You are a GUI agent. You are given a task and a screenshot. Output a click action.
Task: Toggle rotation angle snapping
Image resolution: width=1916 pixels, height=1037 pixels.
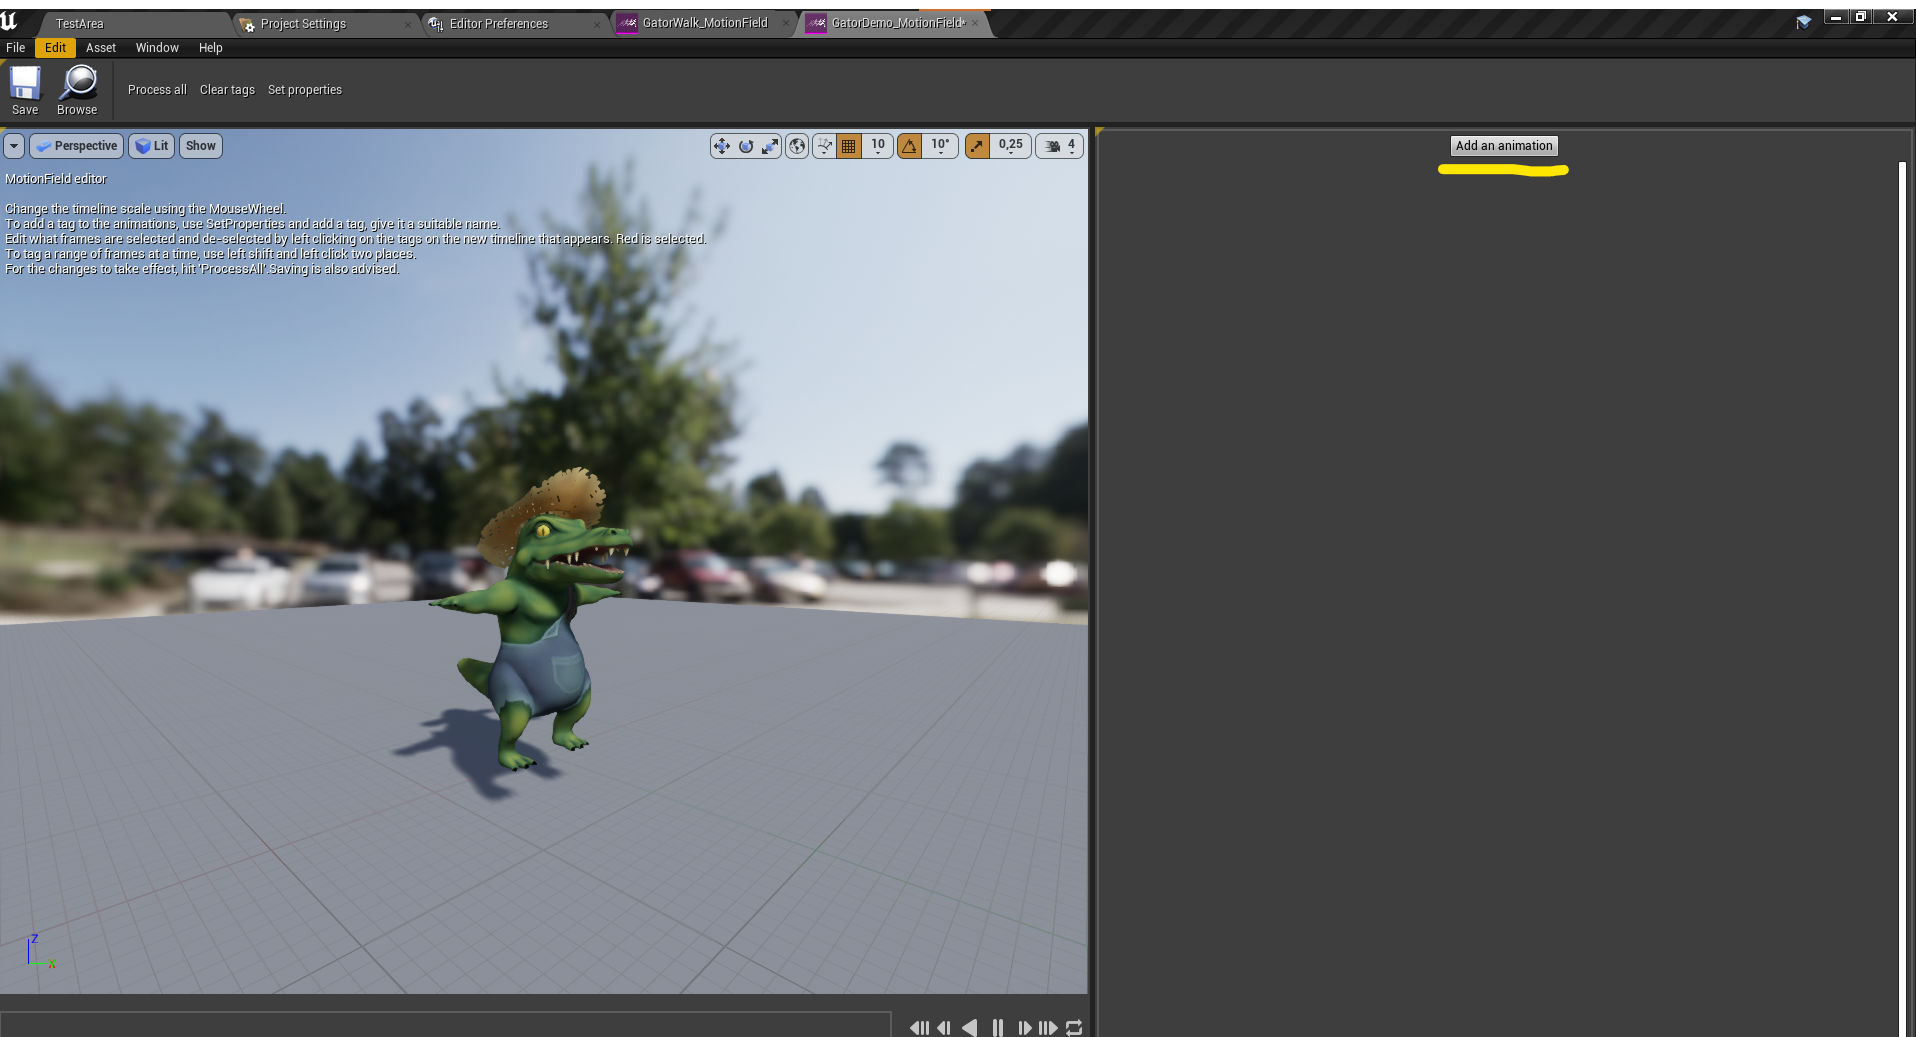910,146
